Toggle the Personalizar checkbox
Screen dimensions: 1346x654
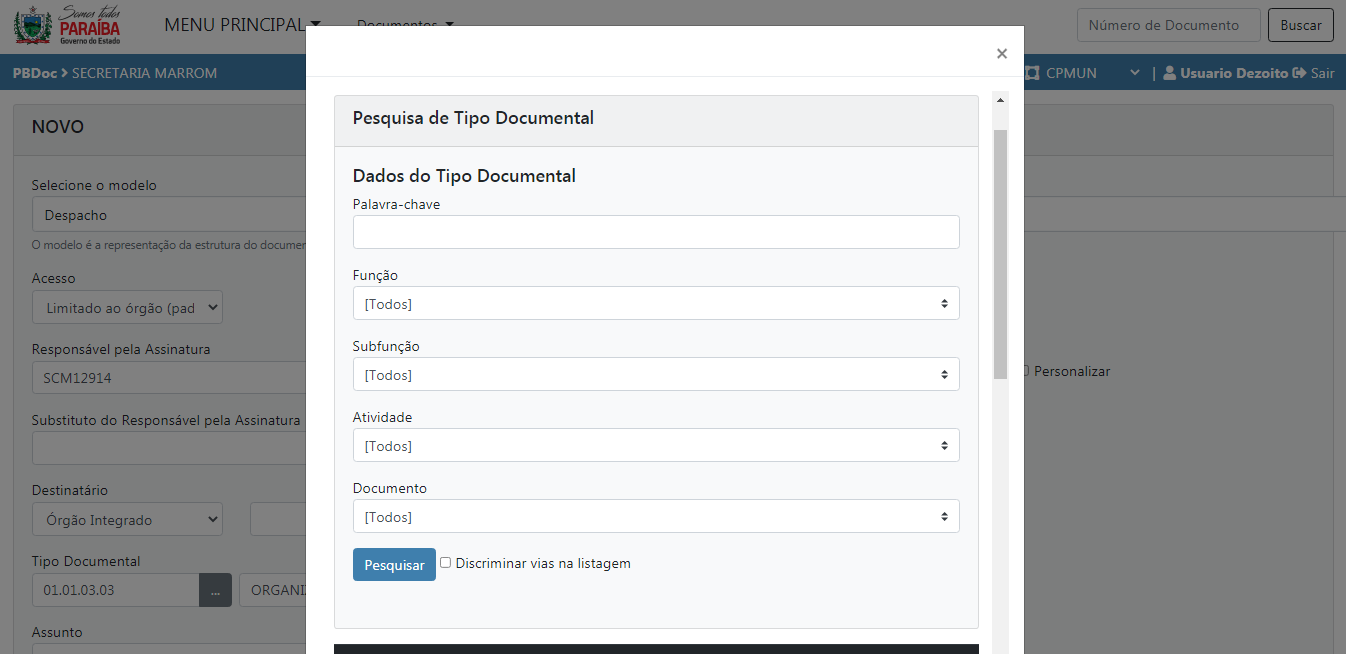coord(1024,371)
